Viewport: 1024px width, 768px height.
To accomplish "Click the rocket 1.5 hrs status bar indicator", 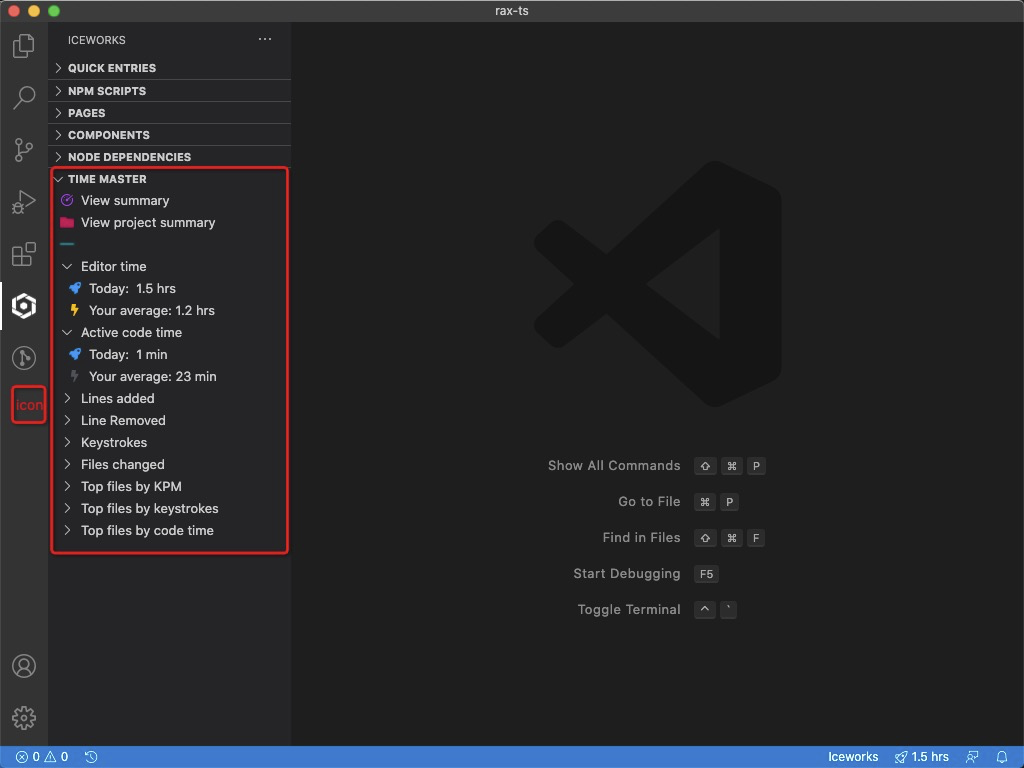I will tap(922, 757).
